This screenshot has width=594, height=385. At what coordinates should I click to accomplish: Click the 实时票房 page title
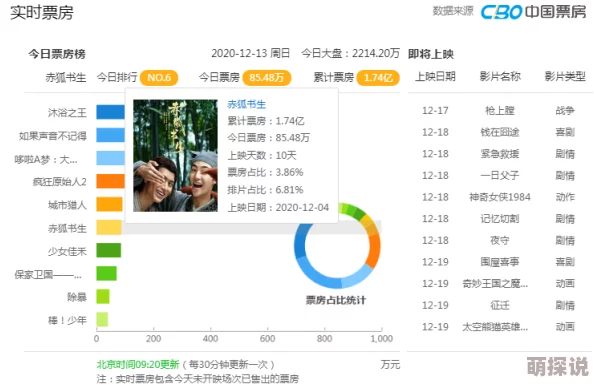42,13
